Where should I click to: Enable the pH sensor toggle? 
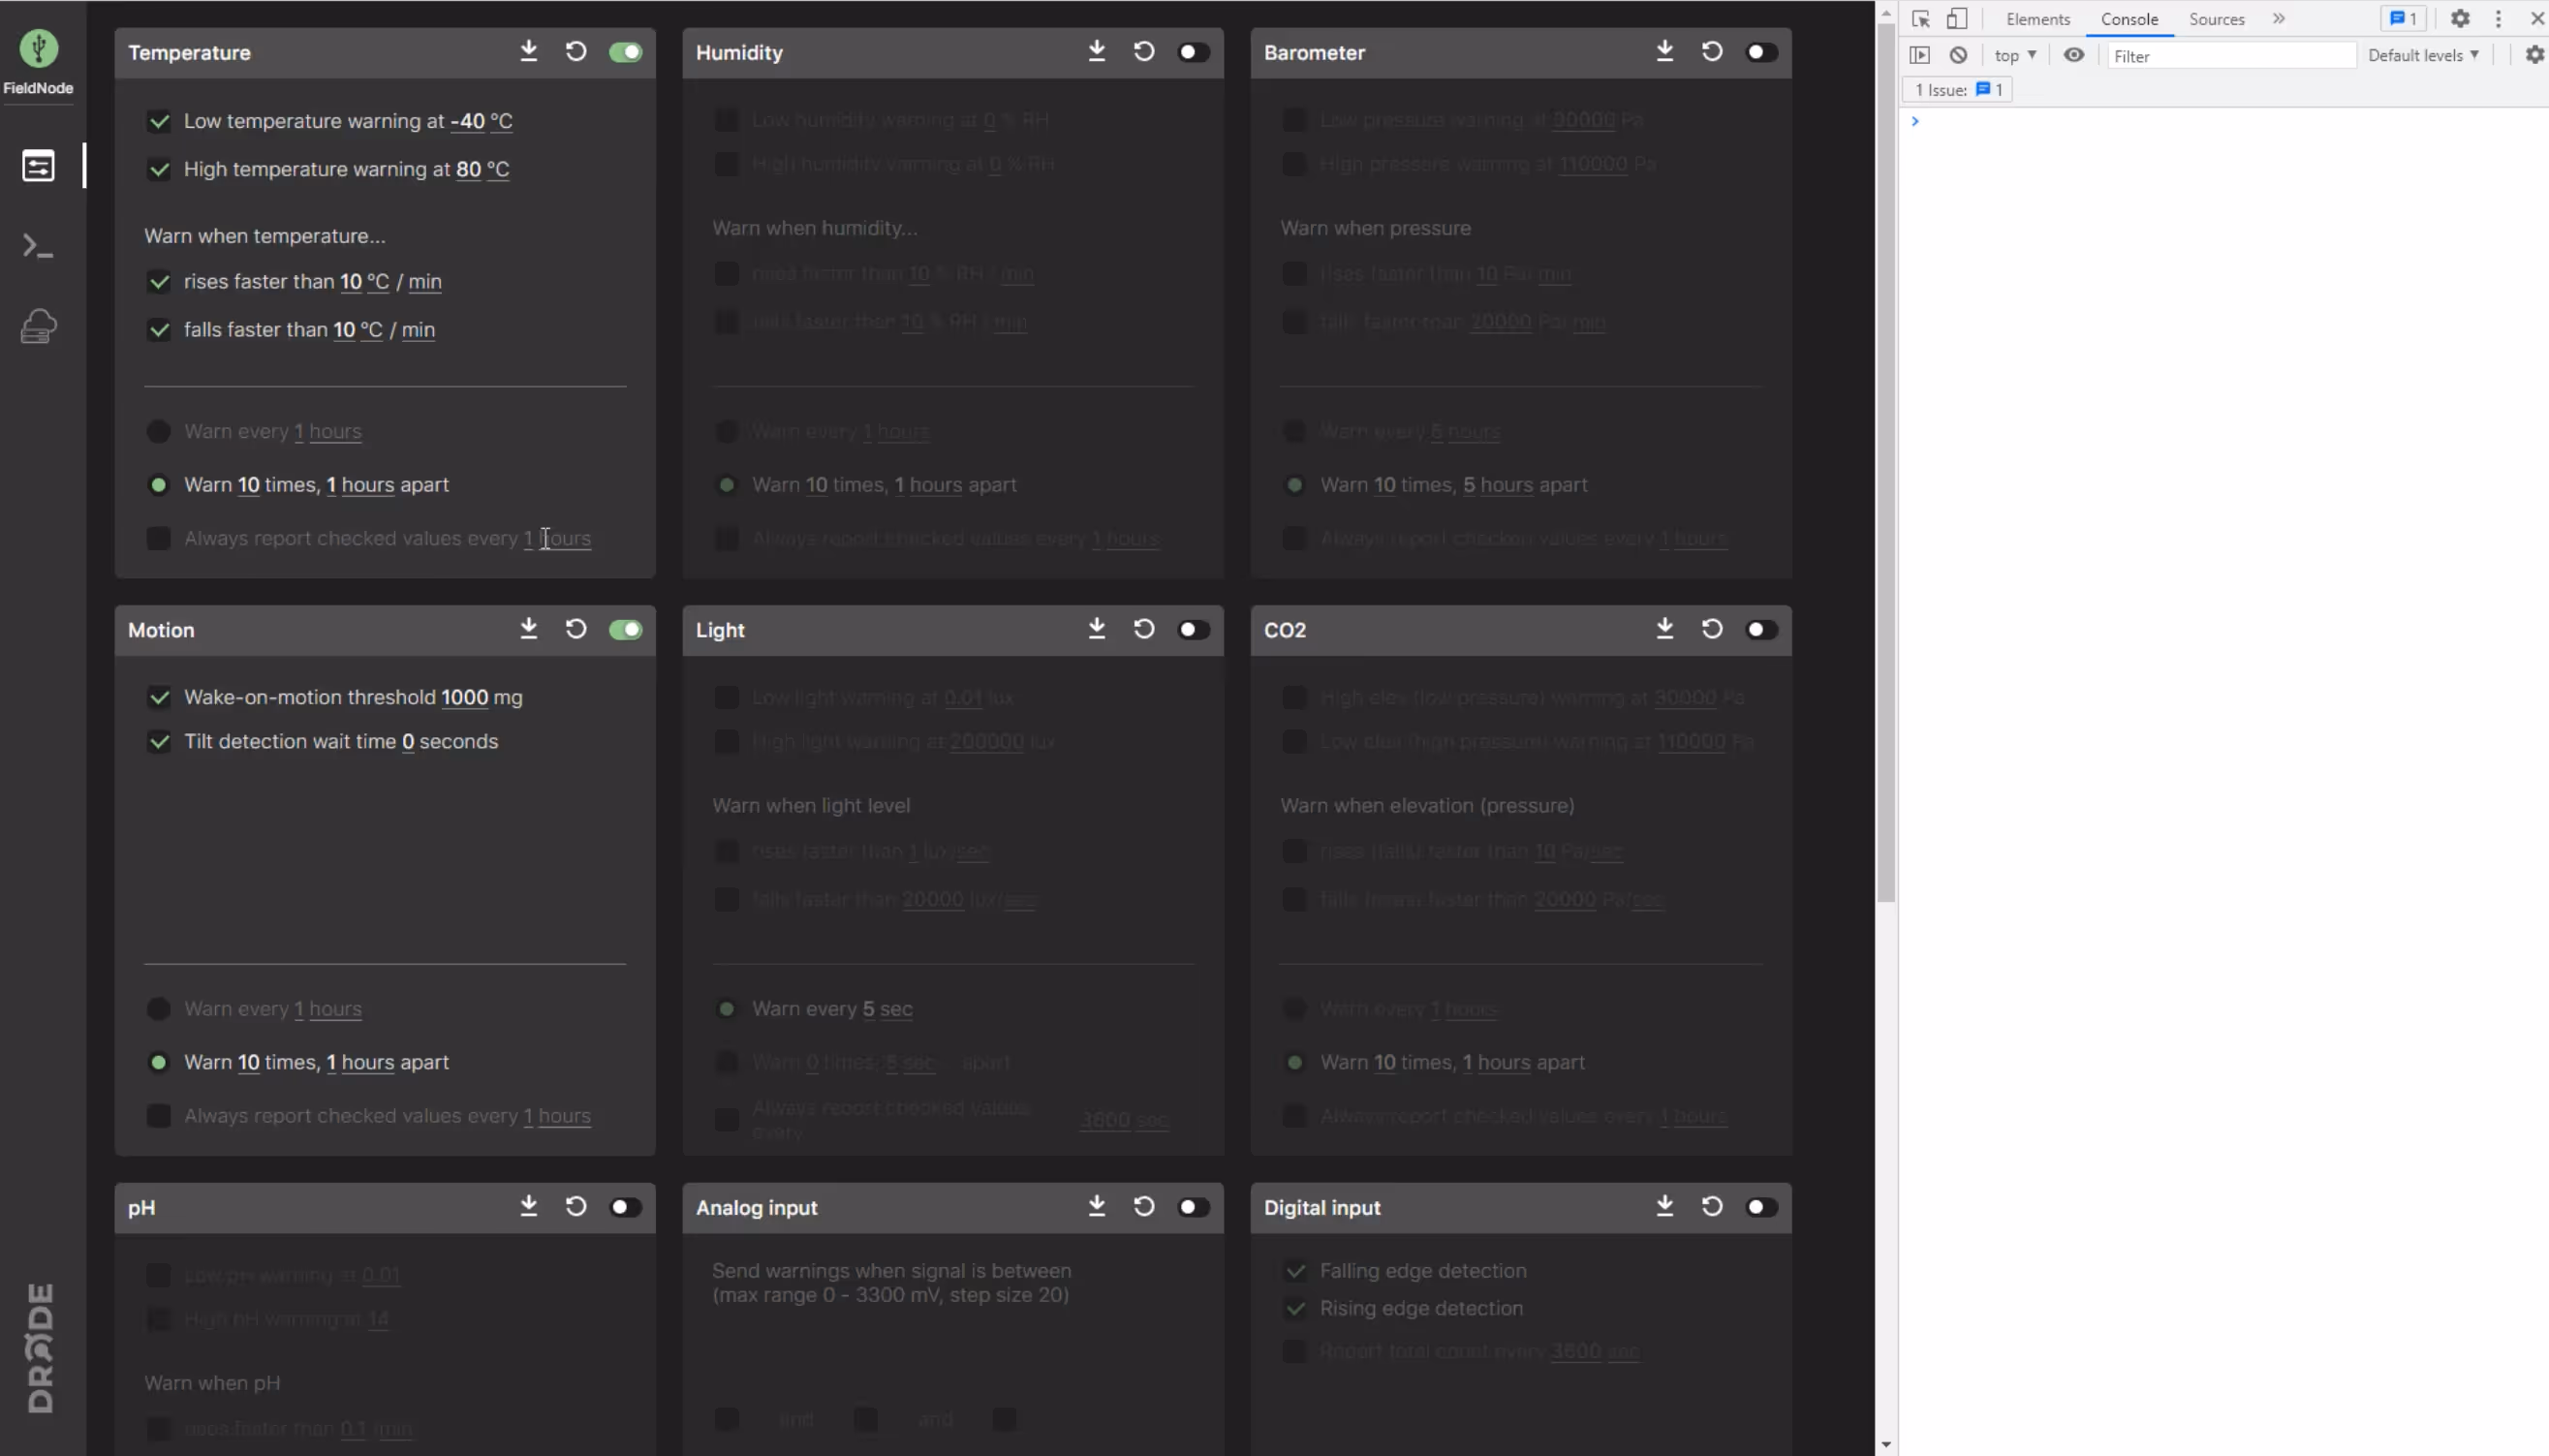626,1207
